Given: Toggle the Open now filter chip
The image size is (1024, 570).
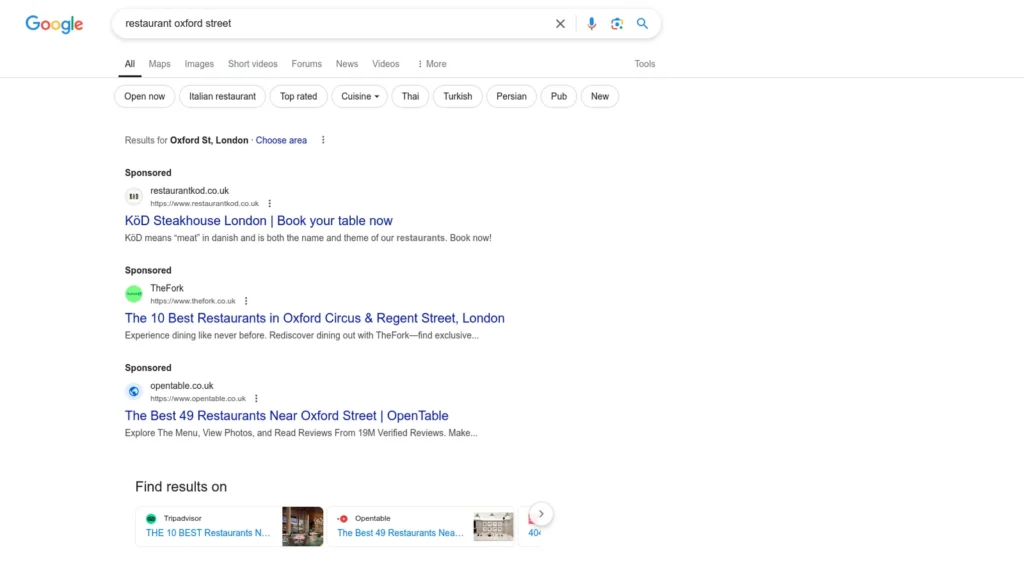Looking at the screenshot, I should click(145, 97).
